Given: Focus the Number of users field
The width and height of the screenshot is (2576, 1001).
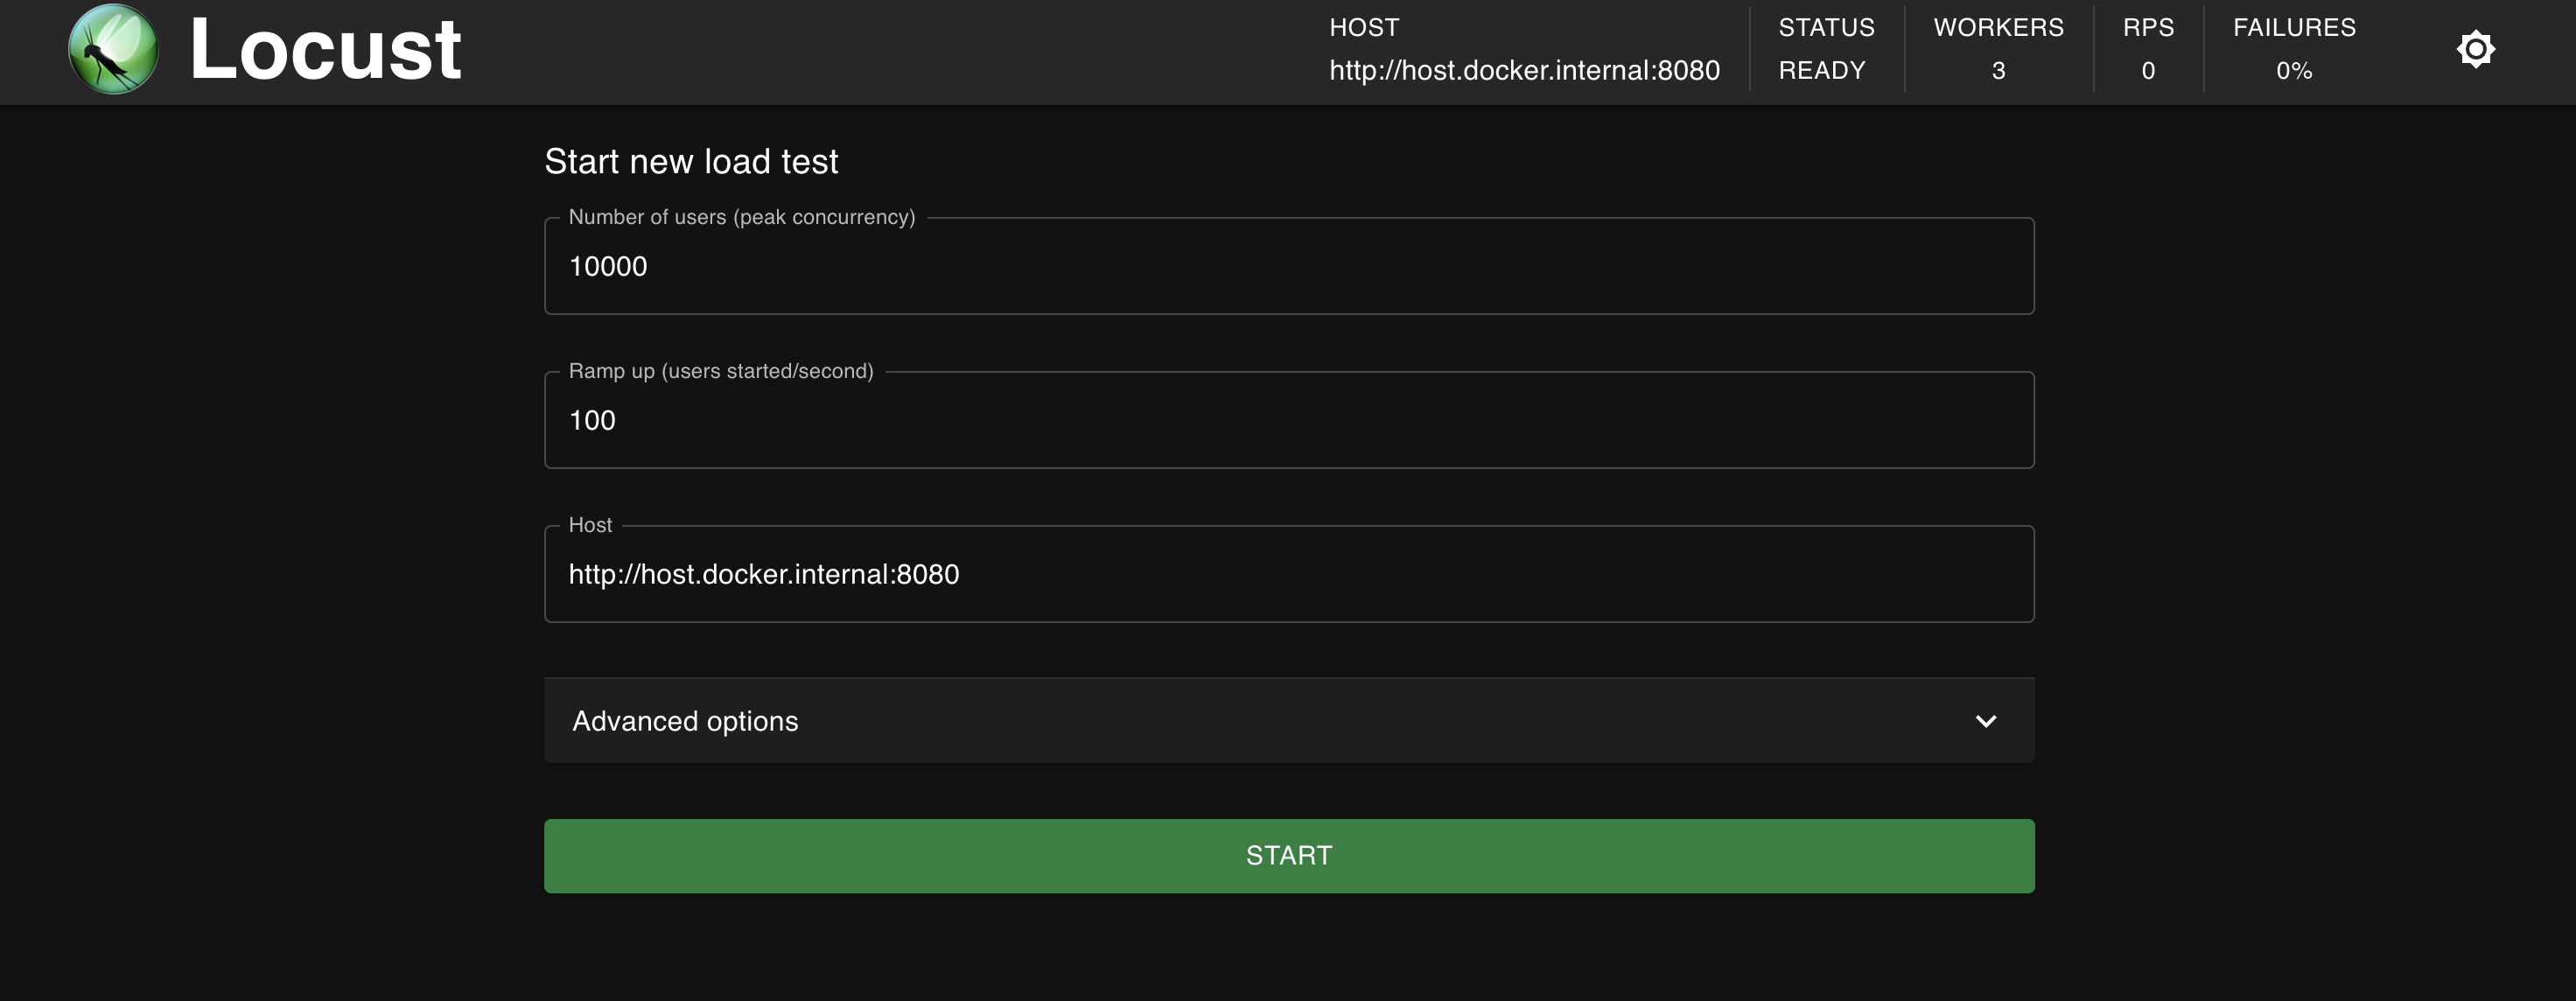Looking at the screenshot, I should [x=1288, y=267].
